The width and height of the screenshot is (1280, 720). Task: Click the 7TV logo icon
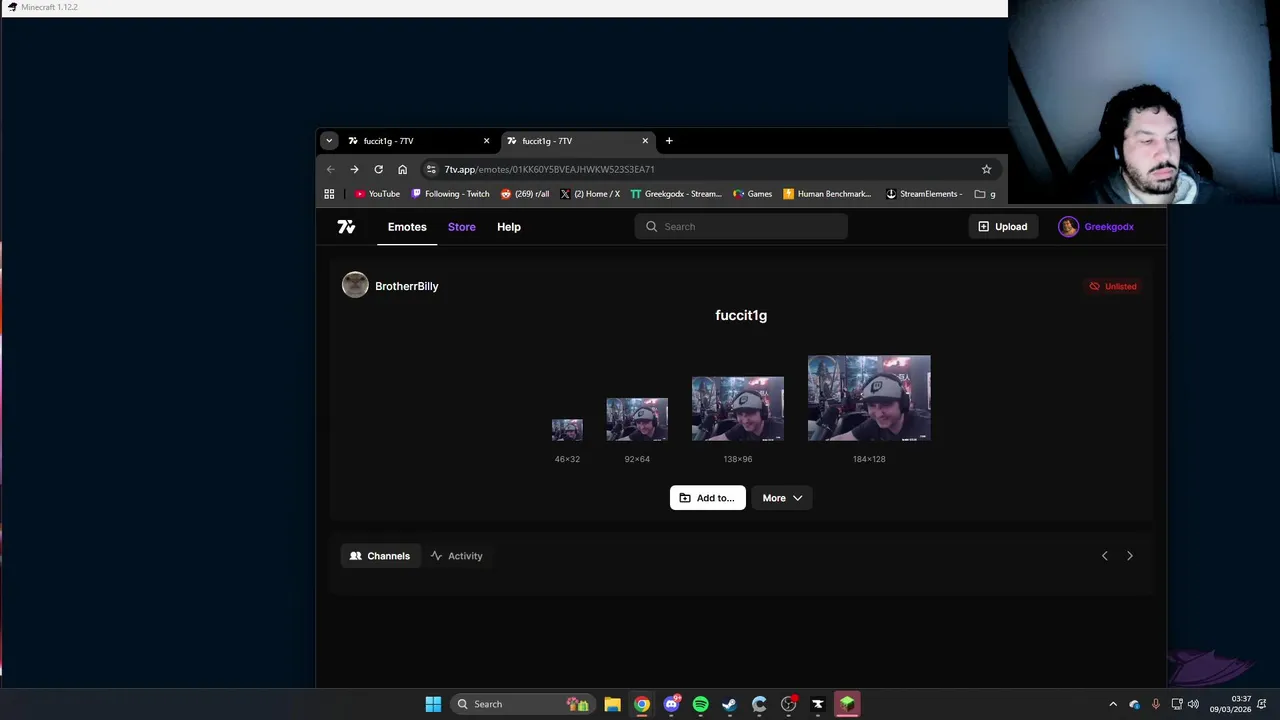coord(346,227)
